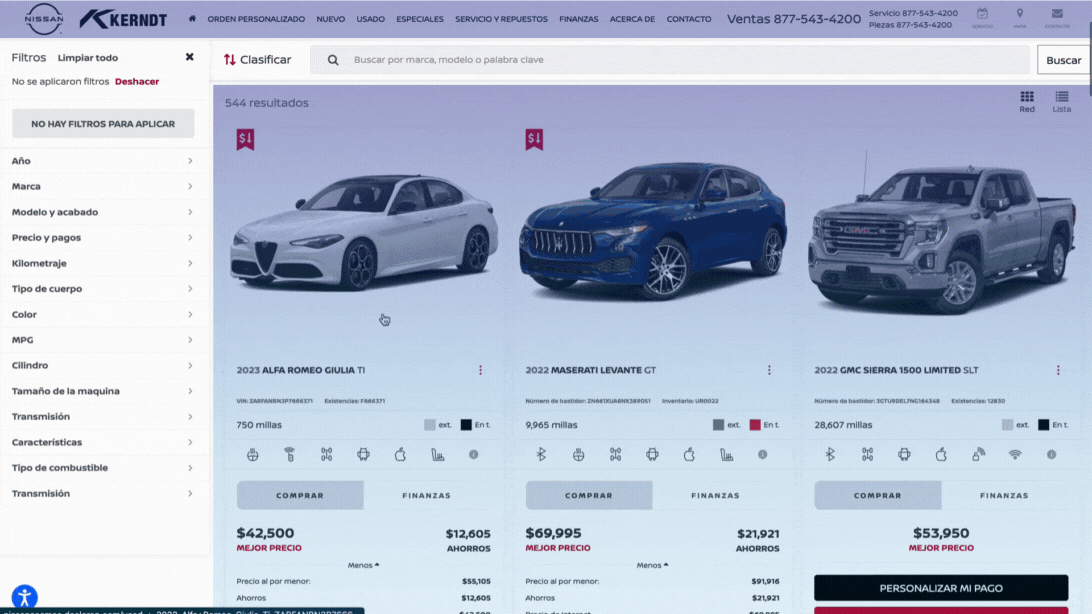The image size is (1092, 614).
Task: Click Bluetooth icon on Maserati Levante card
Action: tap(541, 455)
